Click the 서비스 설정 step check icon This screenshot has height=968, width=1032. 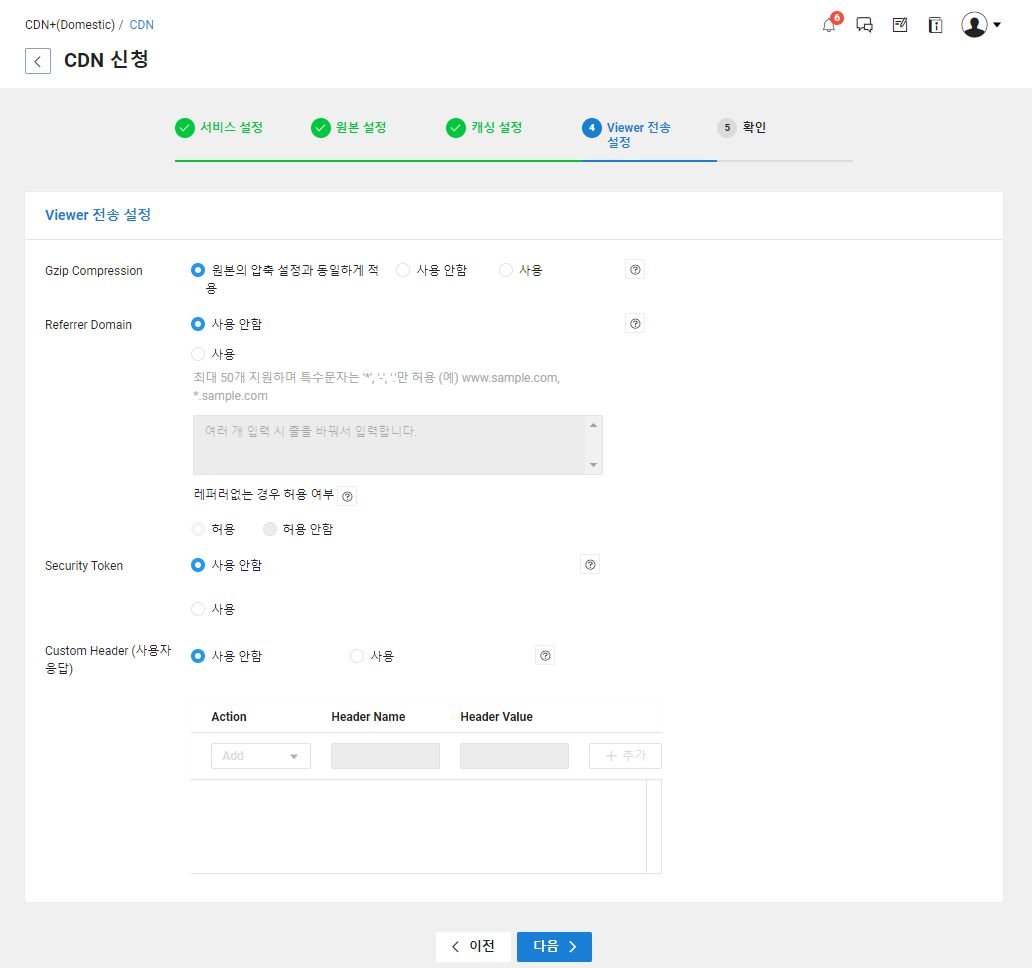pos(185,128)
